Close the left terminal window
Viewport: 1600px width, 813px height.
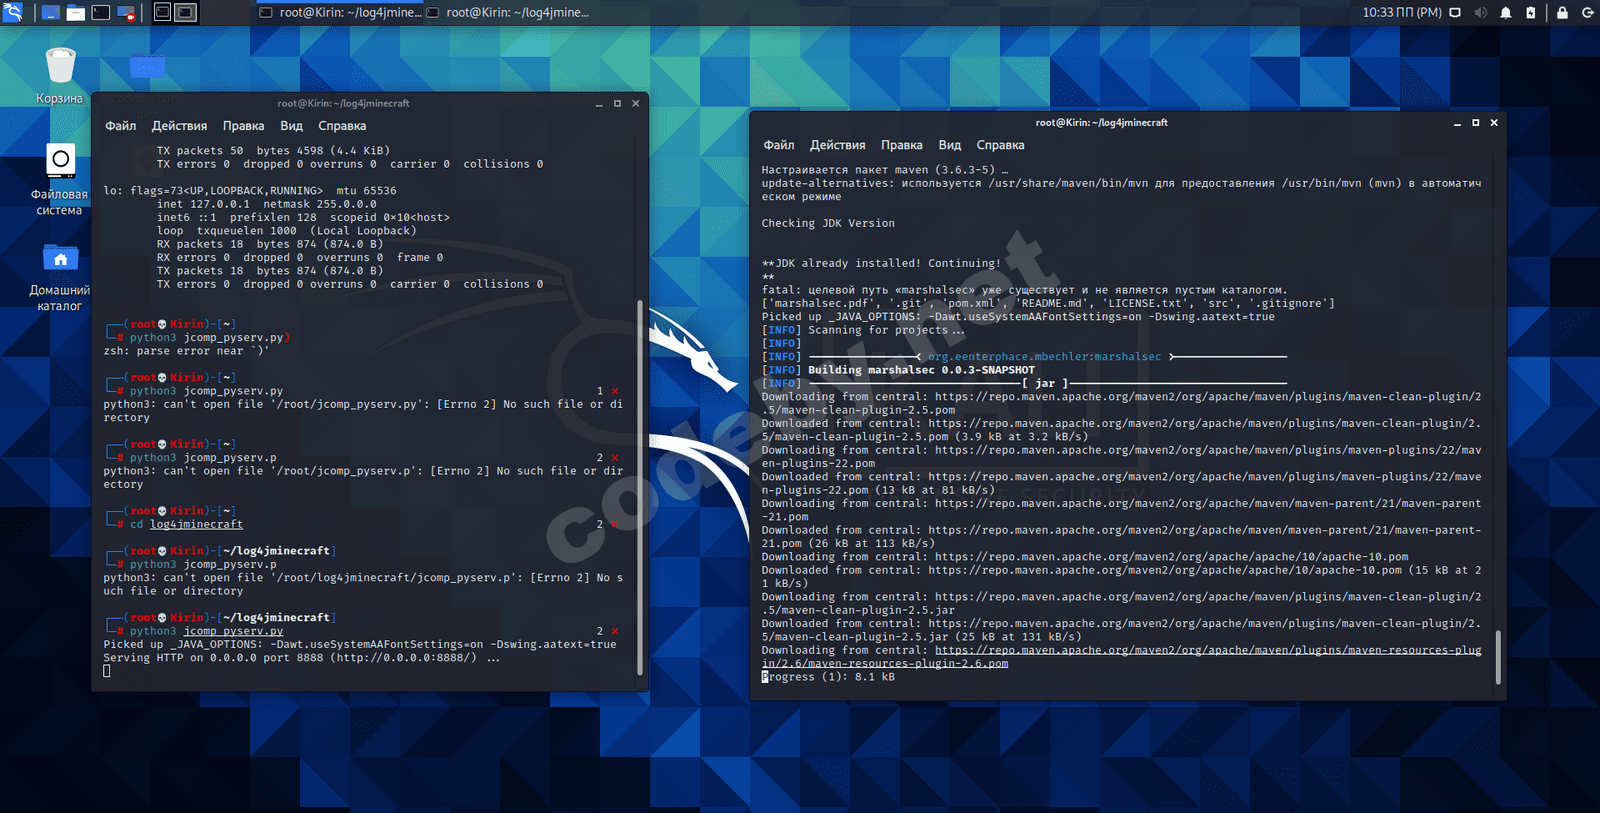[x=635, y=103]
